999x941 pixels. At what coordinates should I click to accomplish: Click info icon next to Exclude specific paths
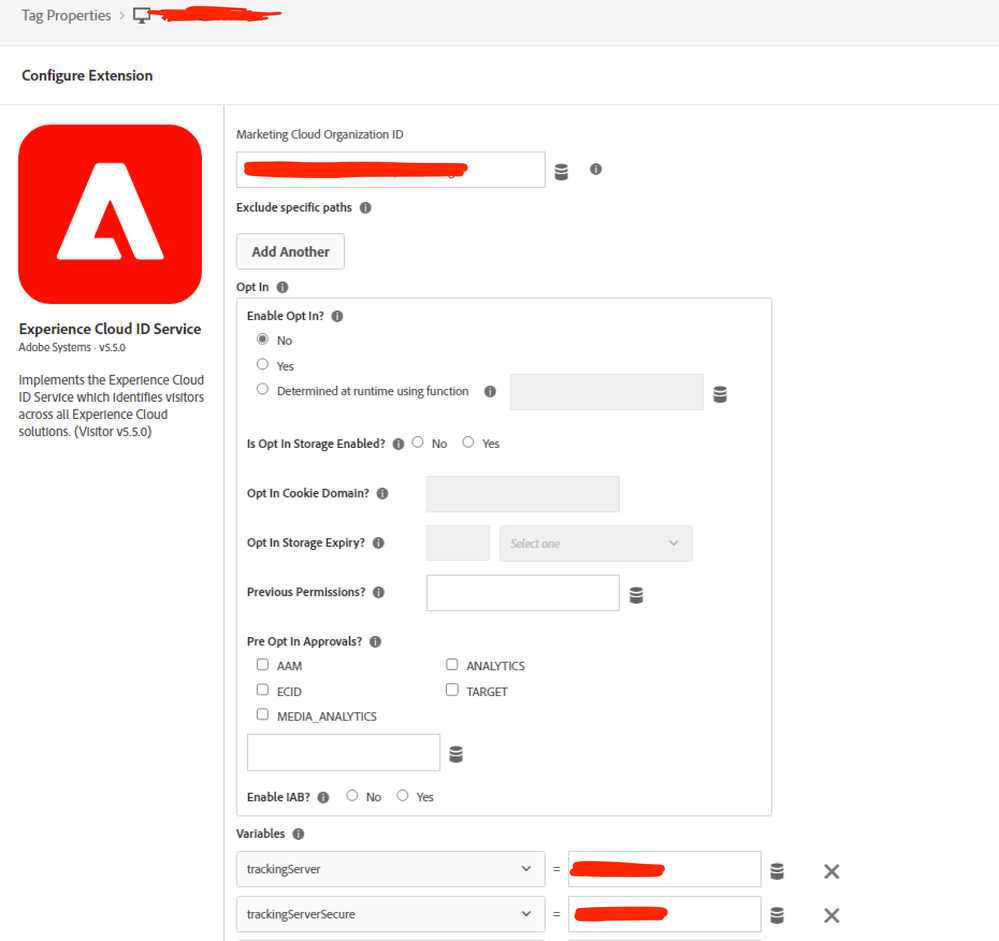point(365,208)
